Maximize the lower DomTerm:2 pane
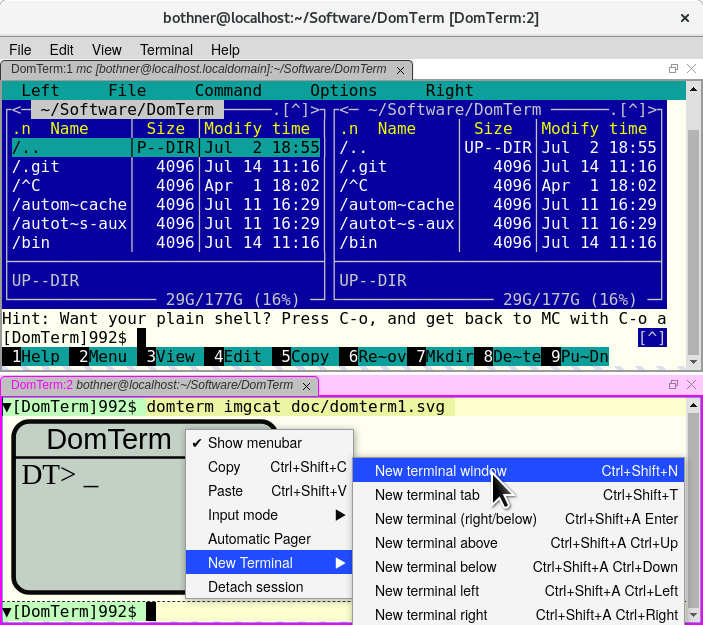This screenshot has width=703, height=625. 673,384
